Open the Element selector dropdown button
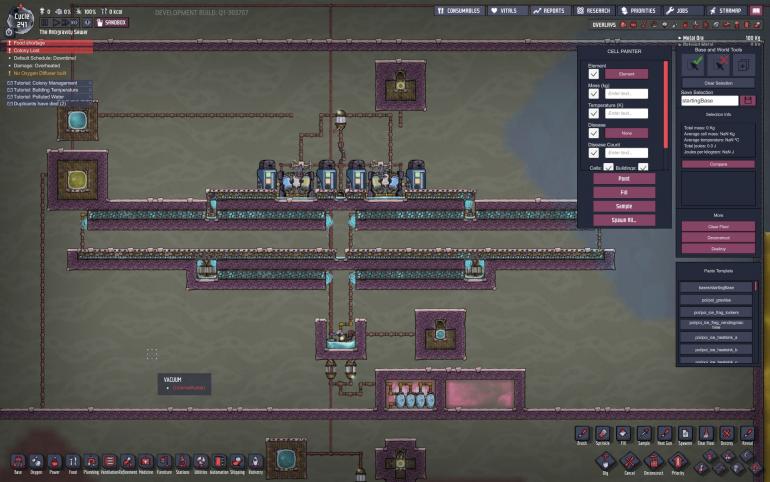The width and height of the screenshot is (770, 482). pyautogui.click(x=626, y=74)
